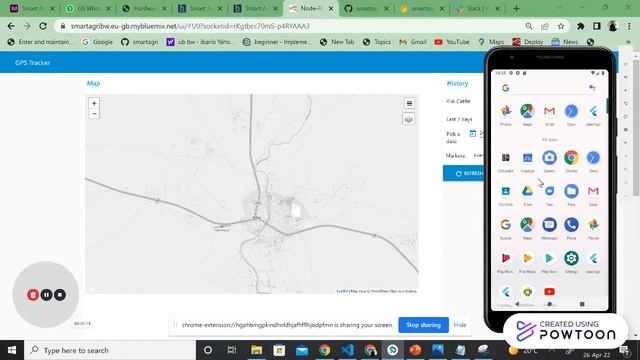The height and width of the screenshot is (360, 640).
Task: Toggle the Chrome side panel
Action: [x=597, y=26]
